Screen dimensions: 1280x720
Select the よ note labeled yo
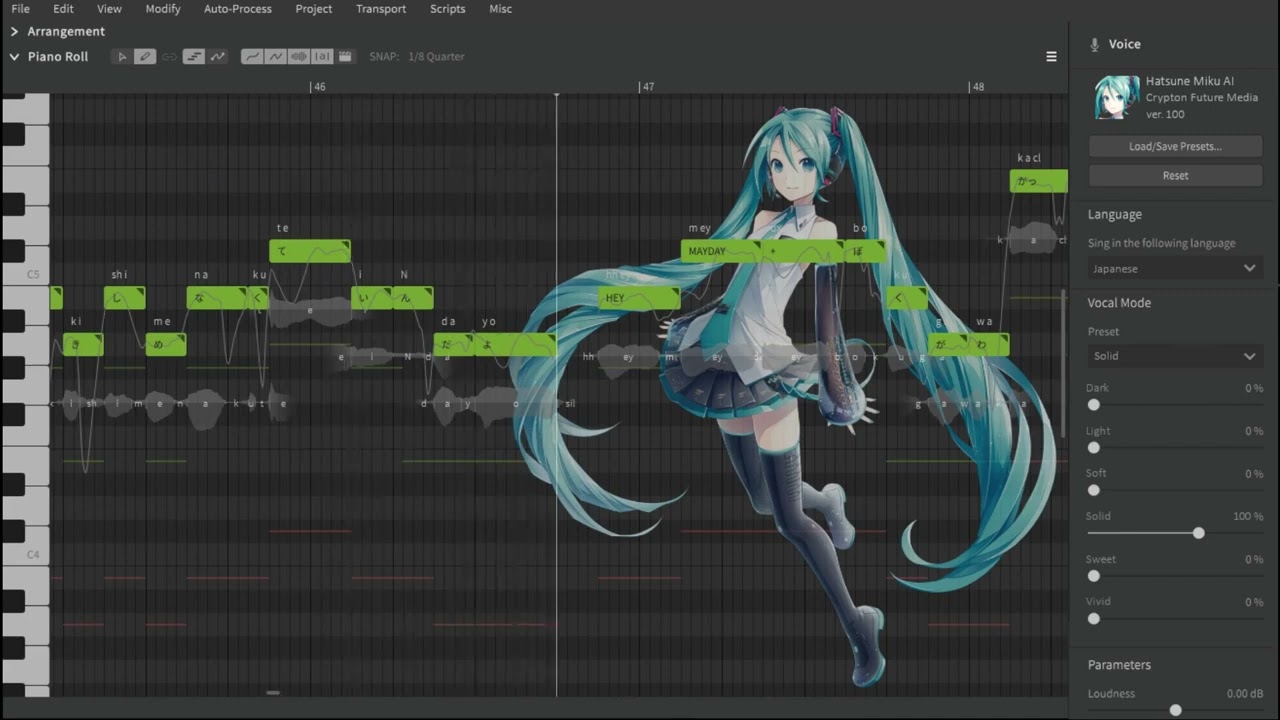tap(515, 345)
